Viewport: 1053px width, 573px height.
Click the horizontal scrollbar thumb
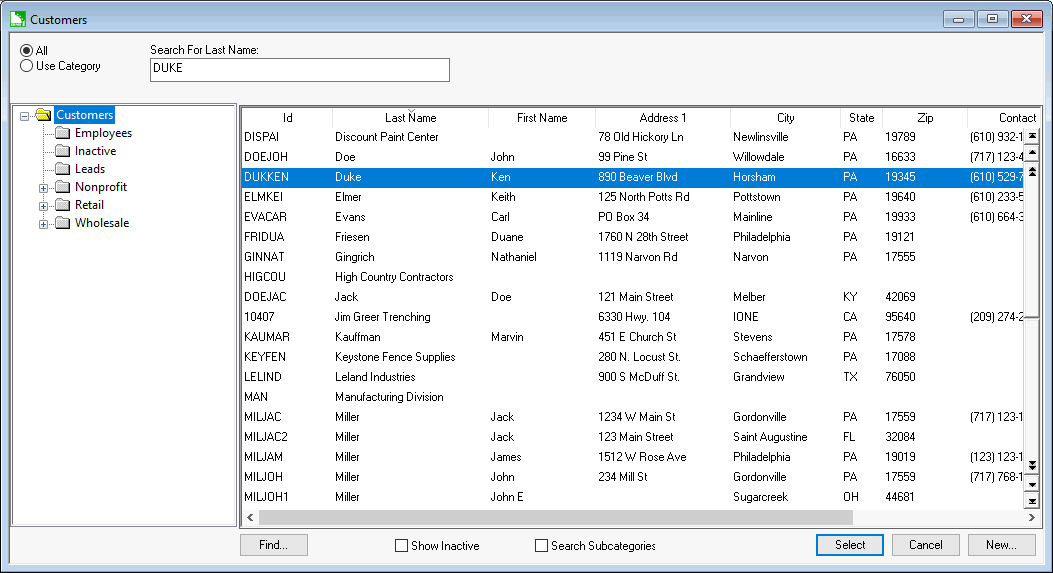click(x=555, y=518)
